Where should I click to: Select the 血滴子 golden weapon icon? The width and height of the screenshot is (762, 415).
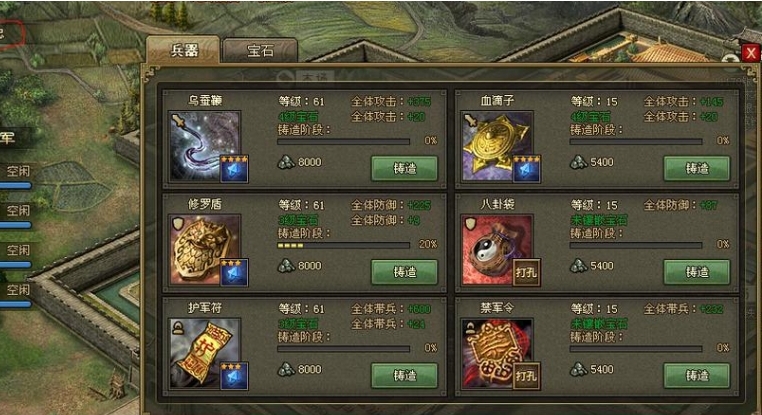pyautogui.click(x=497, y=146)
